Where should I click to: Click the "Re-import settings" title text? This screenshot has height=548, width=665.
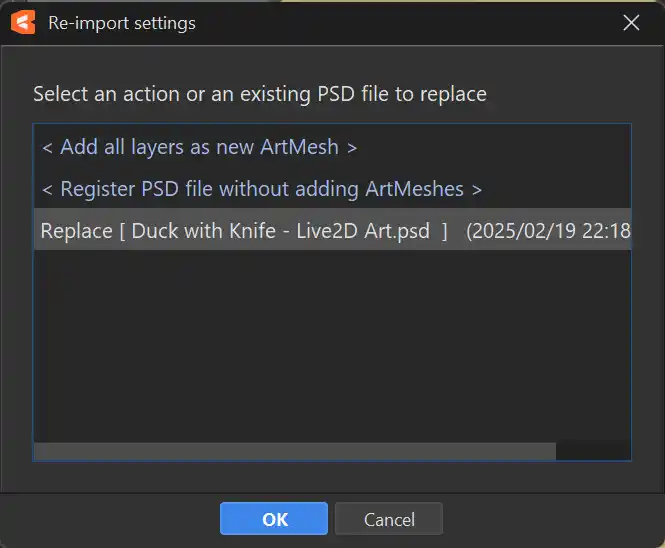coord(122,22)
